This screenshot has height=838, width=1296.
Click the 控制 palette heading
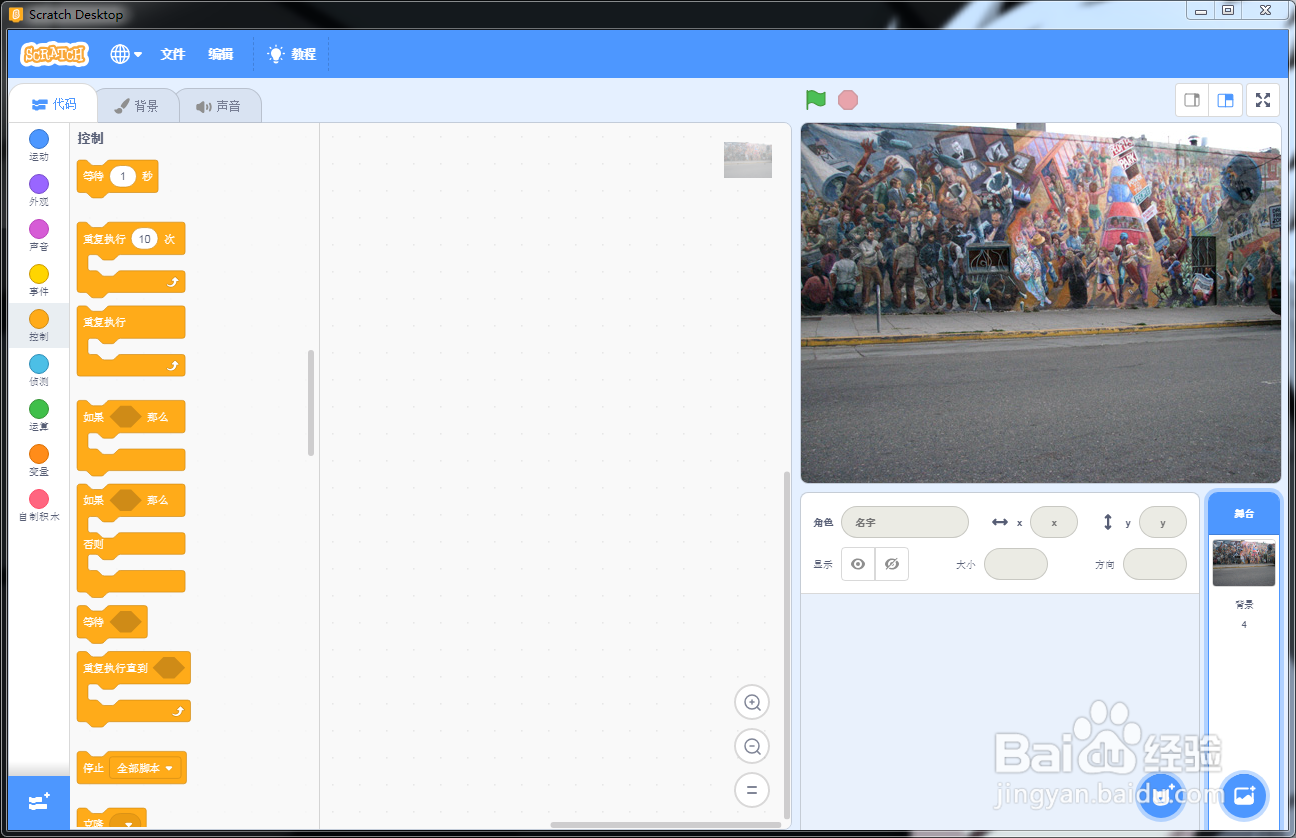point(91,138)
